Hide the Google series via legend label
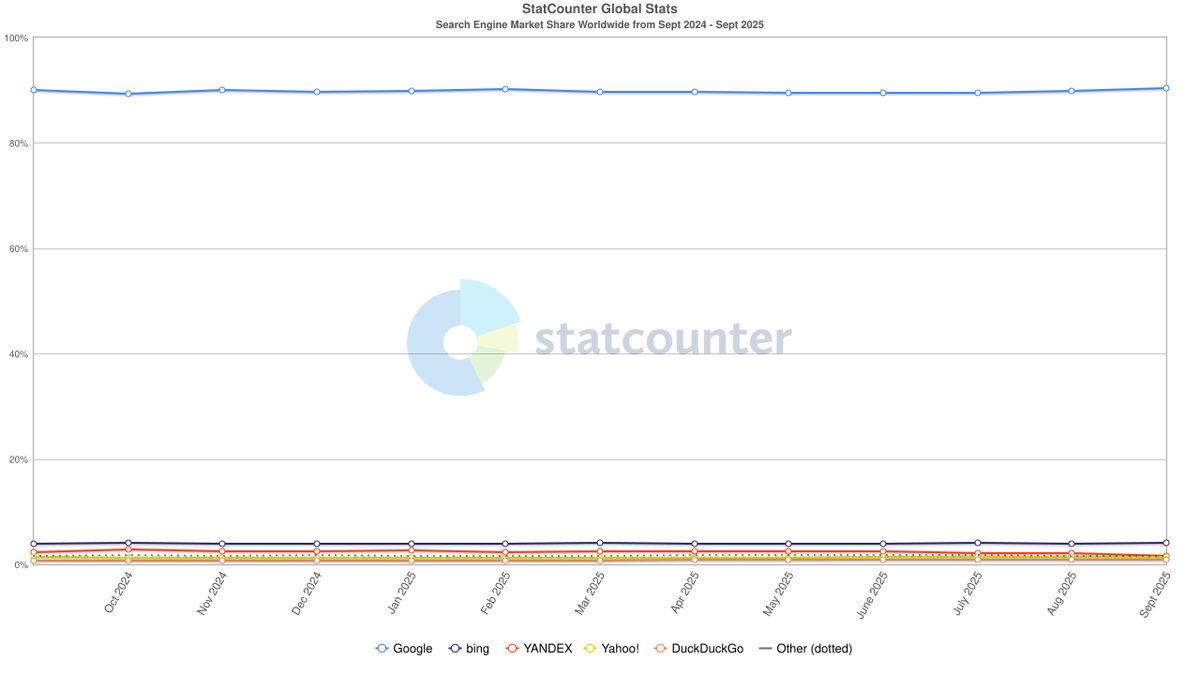Viewport: 1200px width, 675px height. coord(413,649)
